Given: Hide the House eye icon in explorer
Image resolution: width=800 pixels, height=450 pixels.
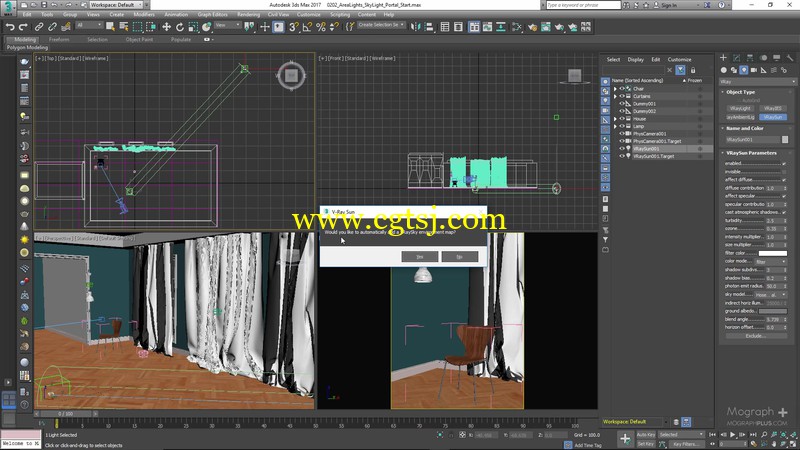Looking at the screenshot, I should pyautogui.click(x=622, y=119).
